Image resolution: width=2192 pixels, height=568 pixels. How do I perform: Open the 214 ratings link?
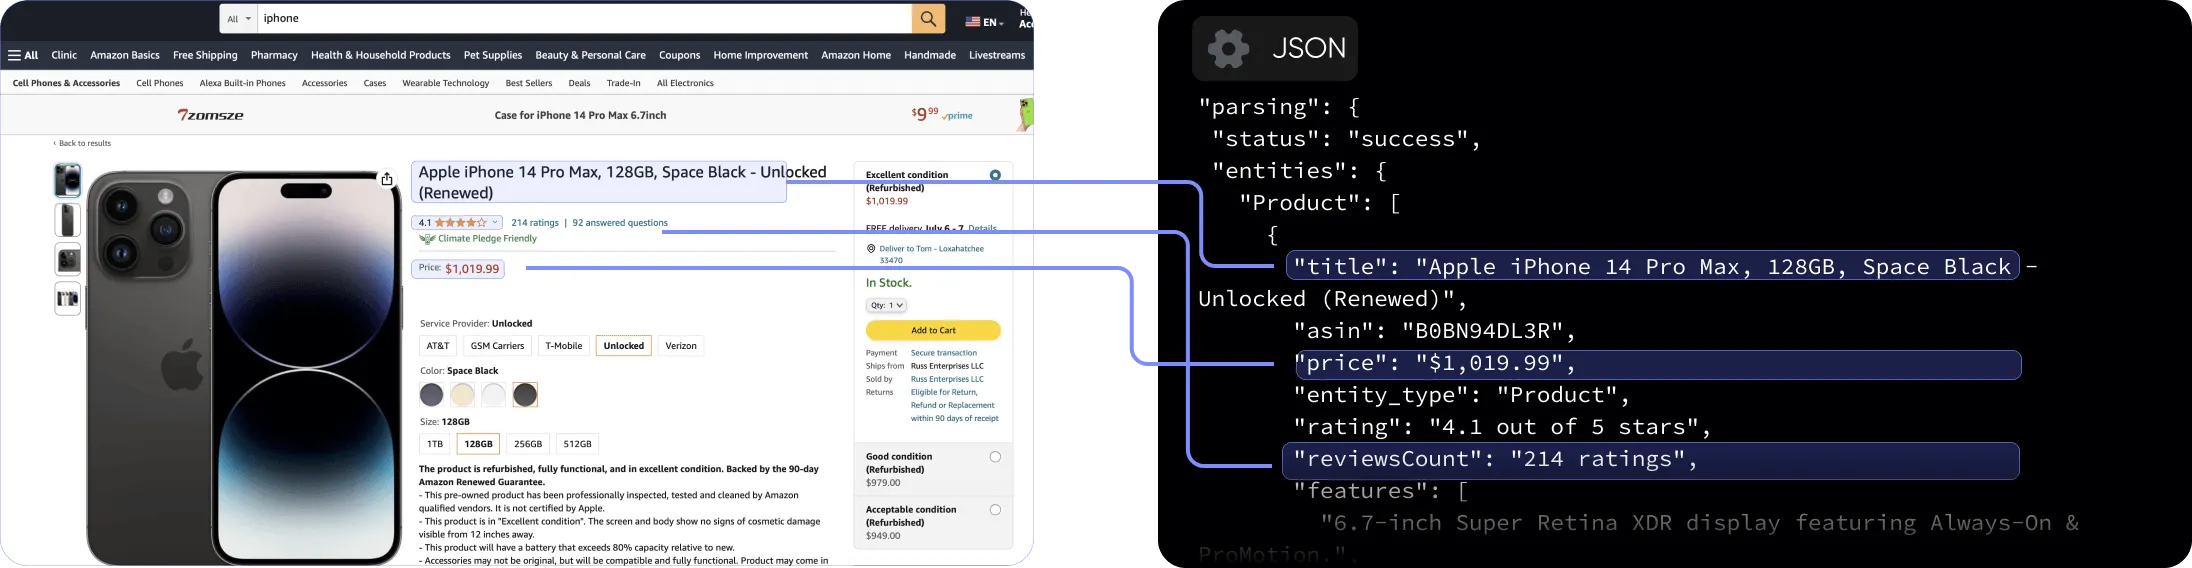(535, 223)
